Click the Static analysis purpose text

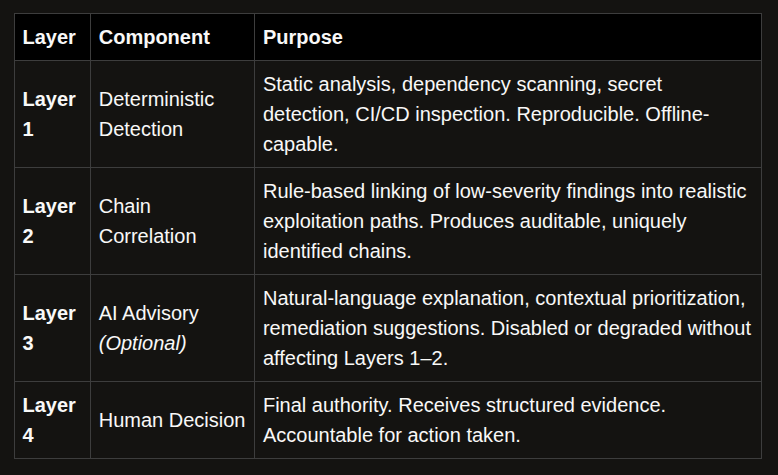pos(486,114)
